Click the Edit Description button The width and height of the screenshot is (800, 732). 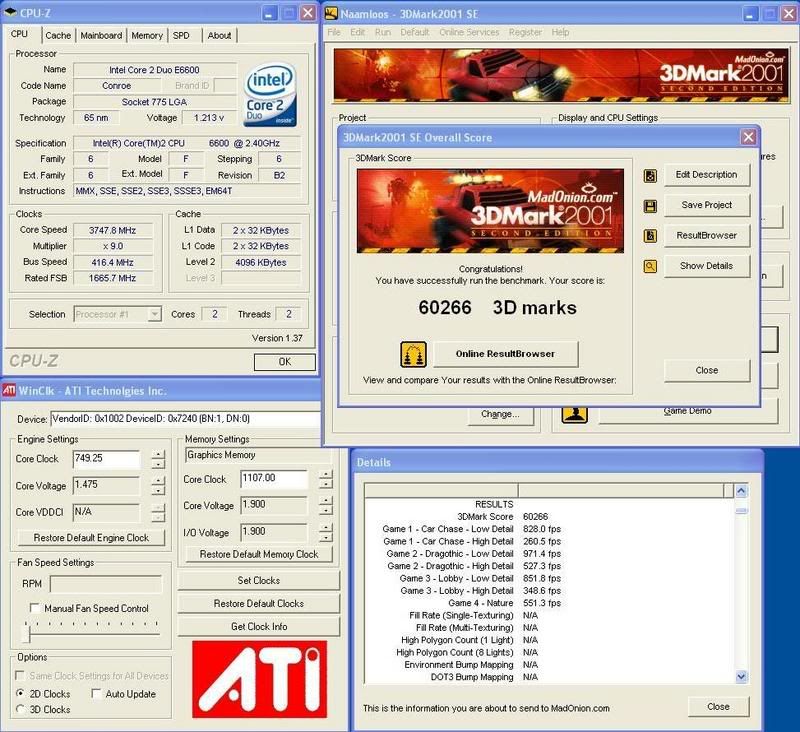[x=707, y=174]
